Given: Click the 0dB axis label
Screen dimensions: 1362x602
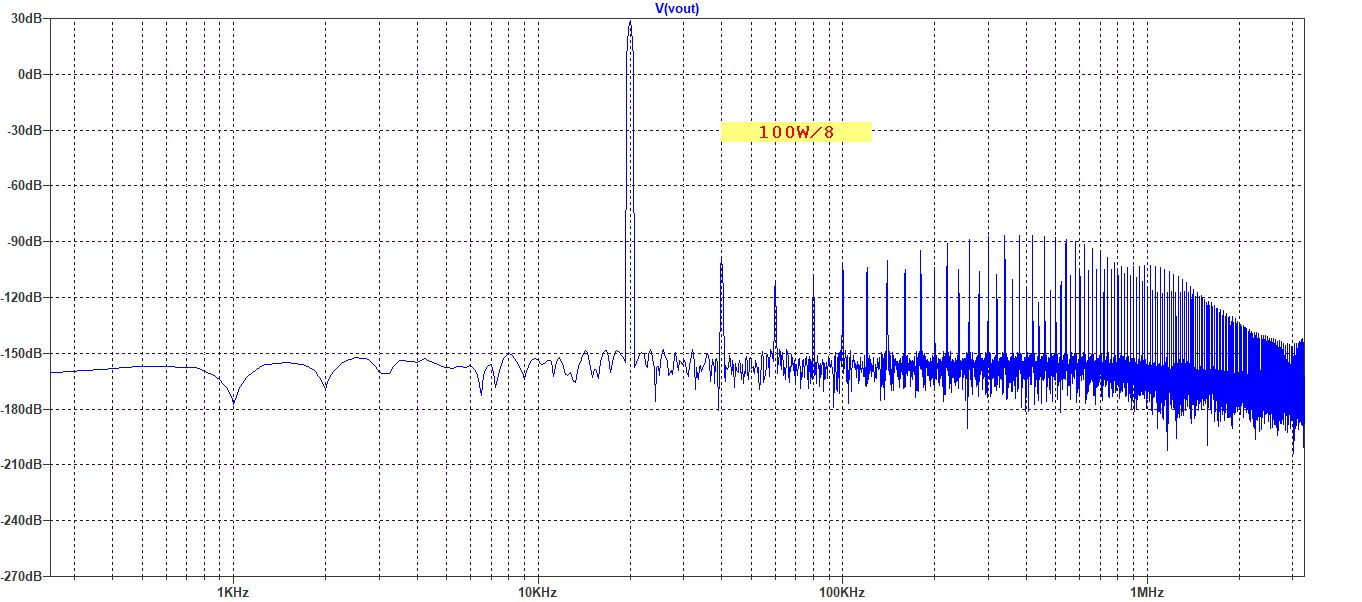Looking at the screenshot, I should (31, 75).
